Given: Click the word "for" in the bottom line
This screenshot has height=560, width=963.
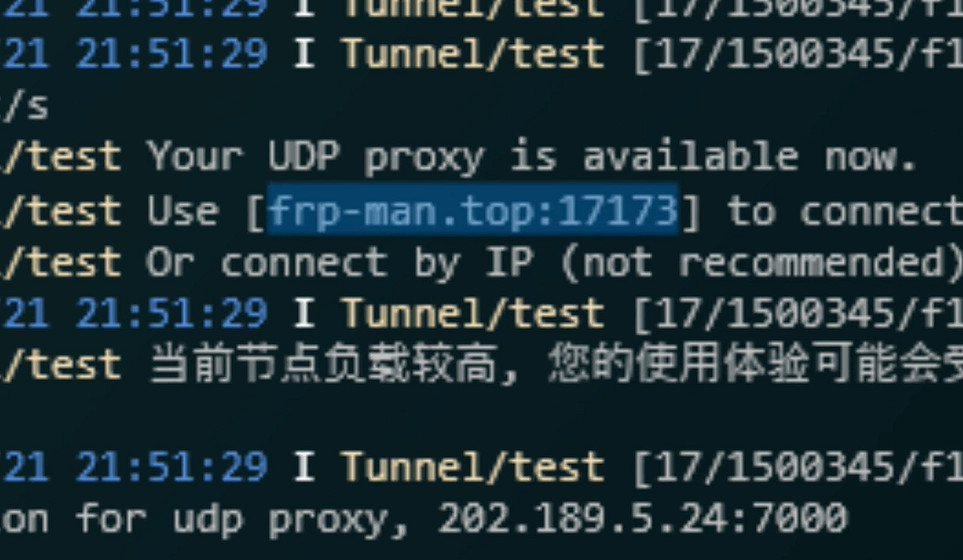Looking at the screenshot, I should click(x=111, y=518).
